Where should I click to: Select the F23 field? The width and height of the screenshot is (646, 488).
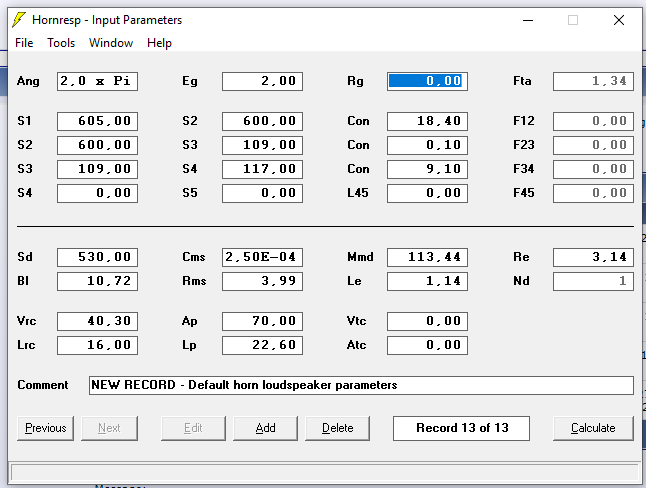(593, 145)
